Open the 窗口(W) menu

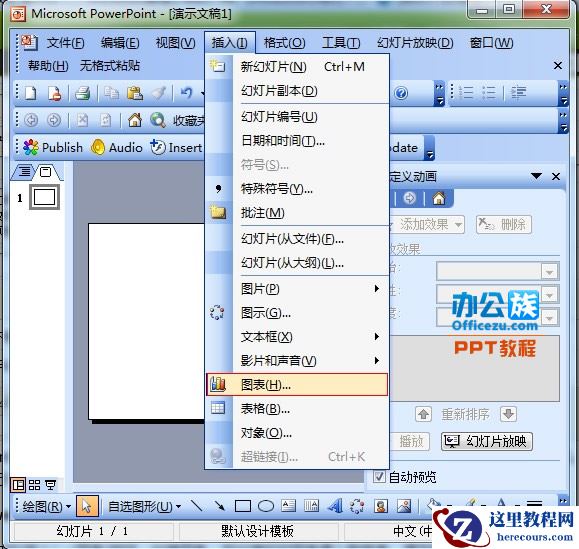(491, 43)
